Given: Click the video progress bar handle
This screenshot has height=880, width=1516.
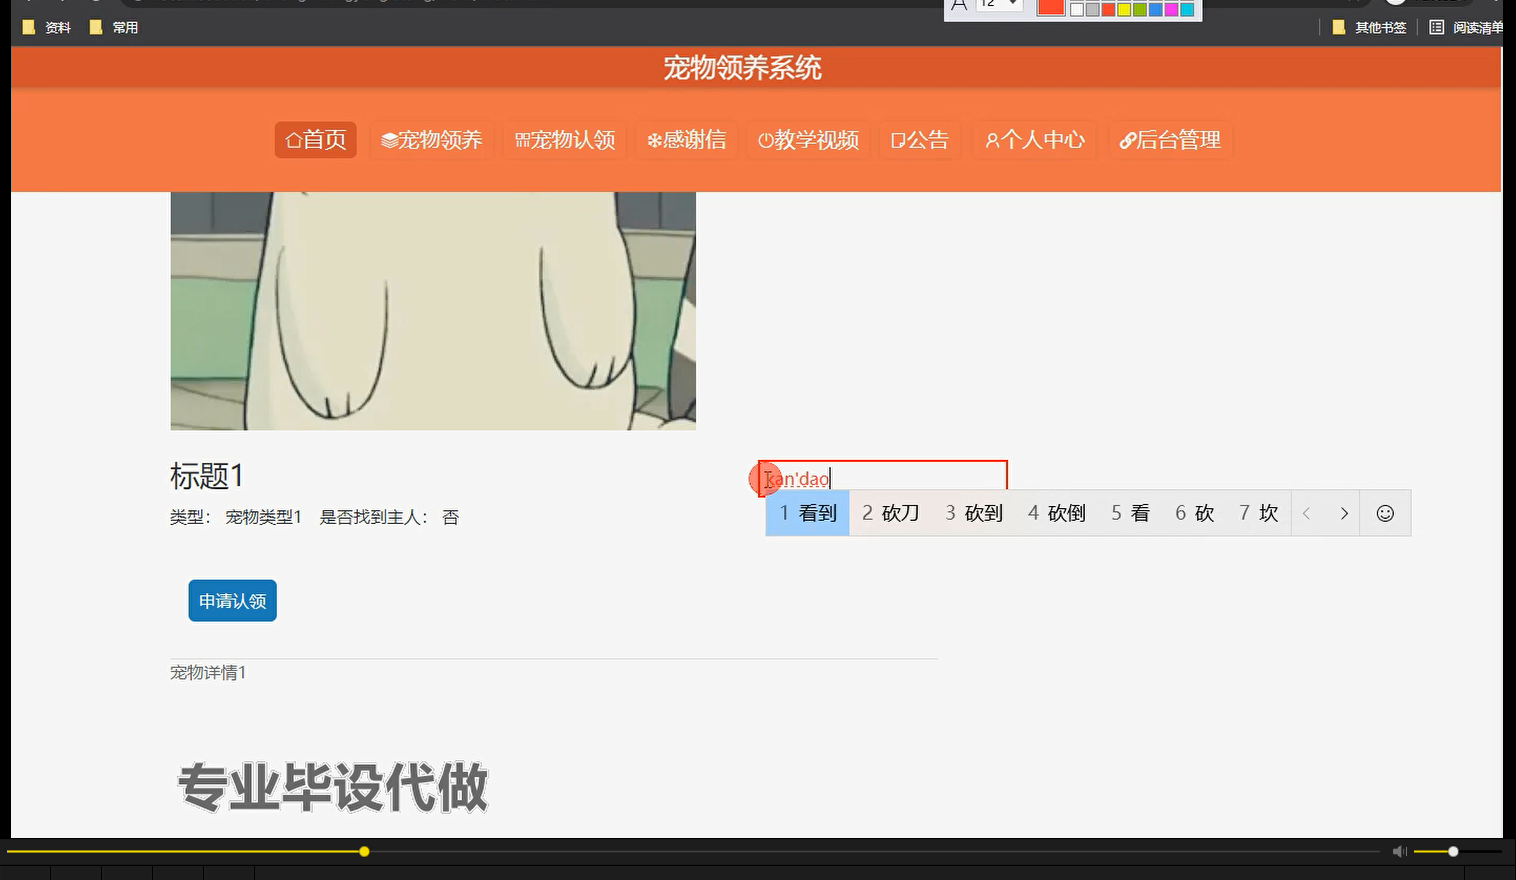Looking at the screenshot, I should pyautogui.click(x=364, y=852).
